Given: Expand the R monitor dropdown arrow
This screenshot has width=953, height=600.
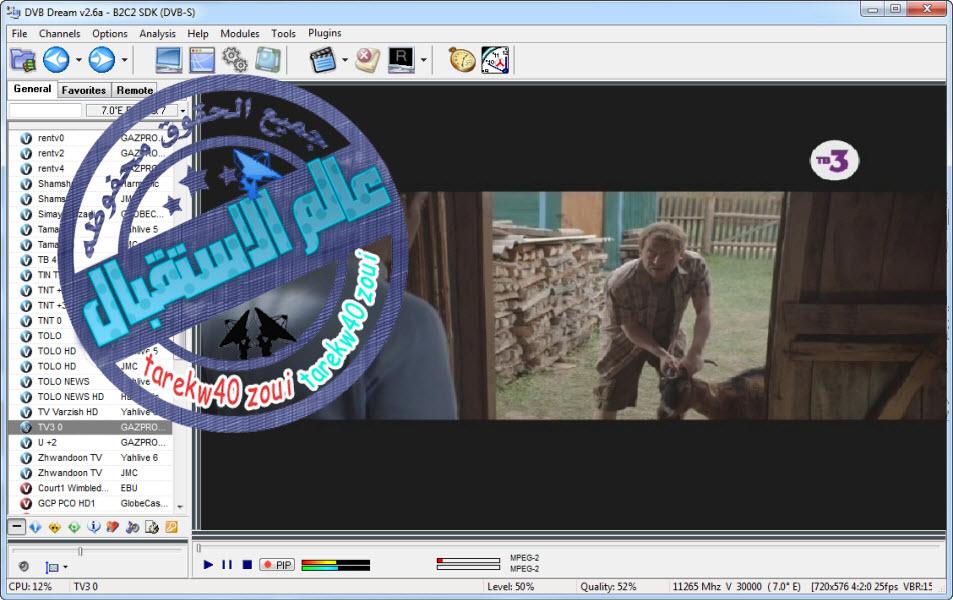Looking at the screenshot, I should [x=423, y=60].
